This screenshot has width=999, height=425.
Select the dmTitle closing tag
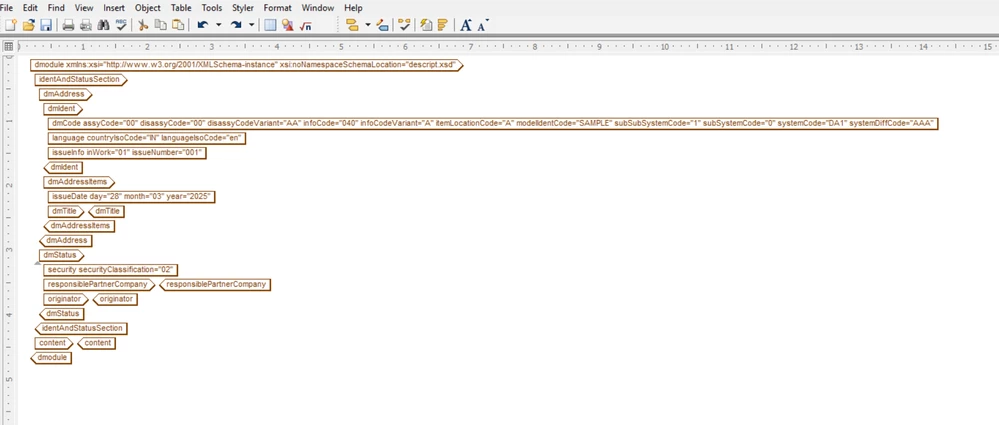click(106, 212)
